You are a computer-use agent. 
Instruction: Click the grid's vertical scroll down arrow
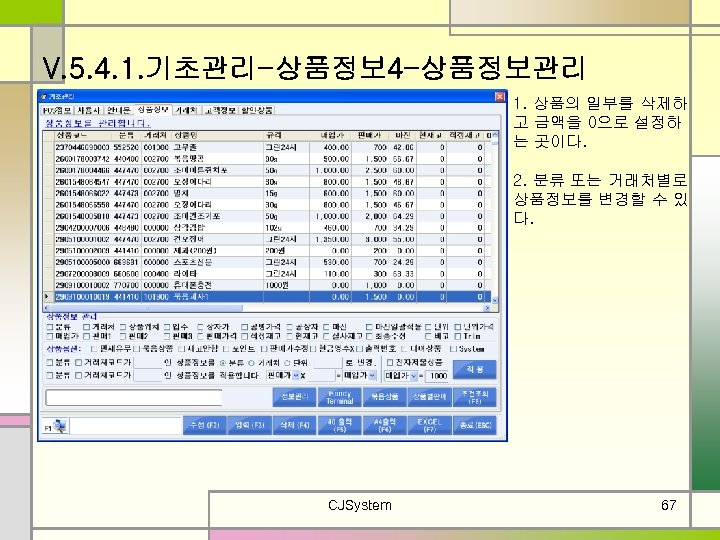point(495,300)
